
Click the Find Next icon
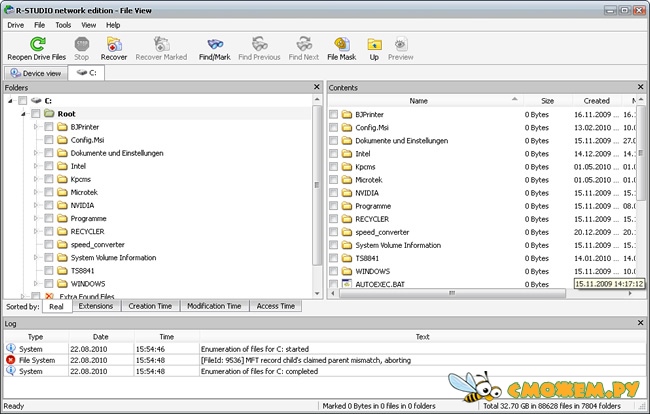(x=304, y=44)
